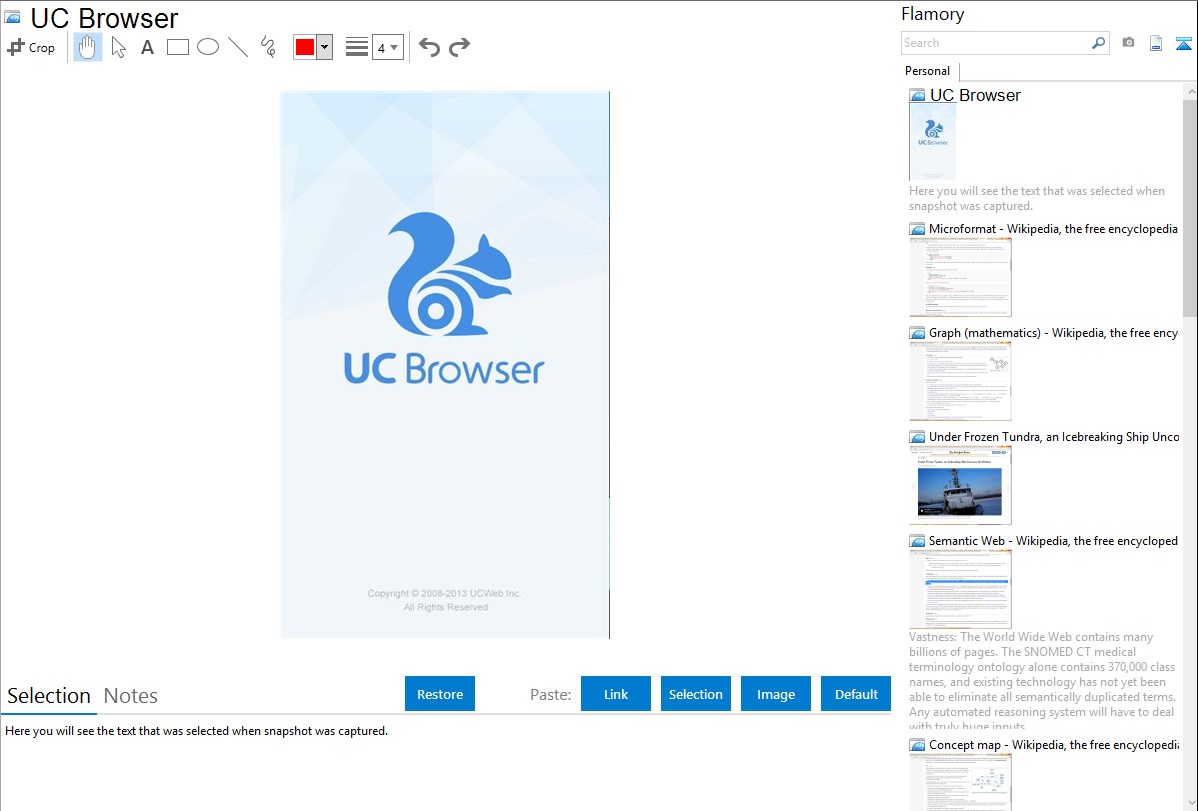Select the ellipse shape tool
The width and height of the screenshot is (1198, 811).
click(x=208, y=47)
